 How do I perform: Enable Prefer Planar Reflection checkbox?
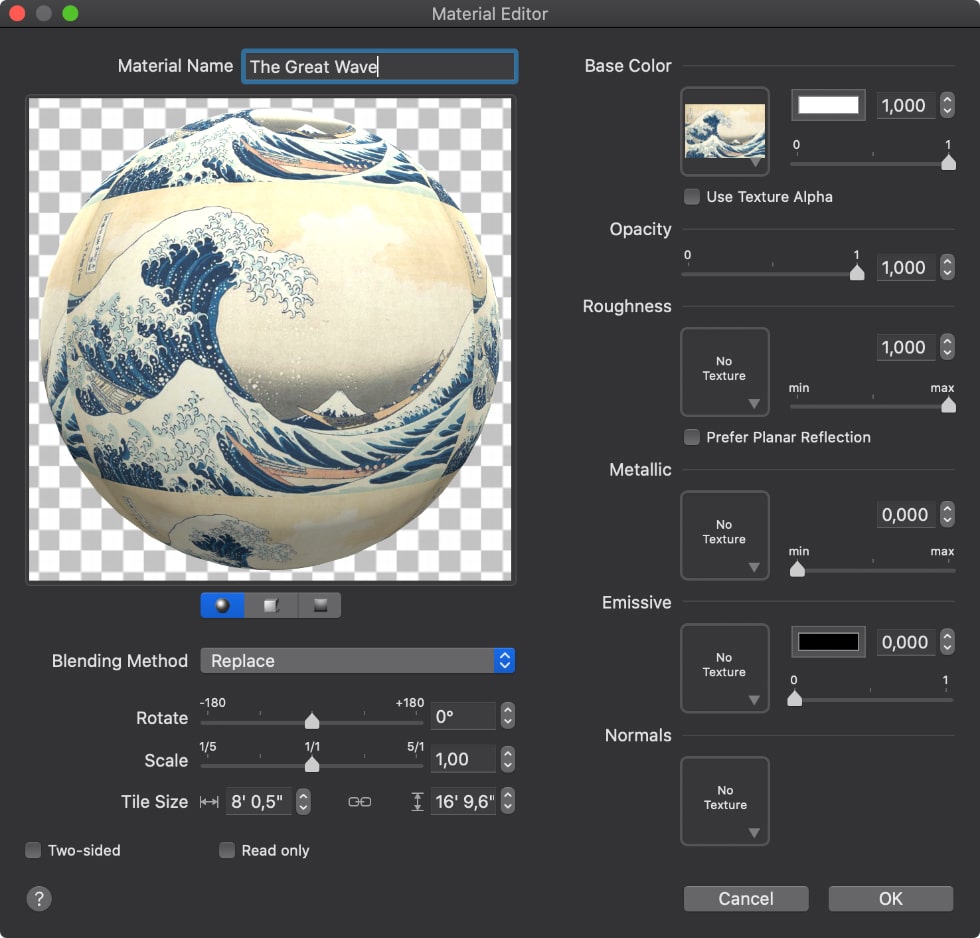[691, 437]
